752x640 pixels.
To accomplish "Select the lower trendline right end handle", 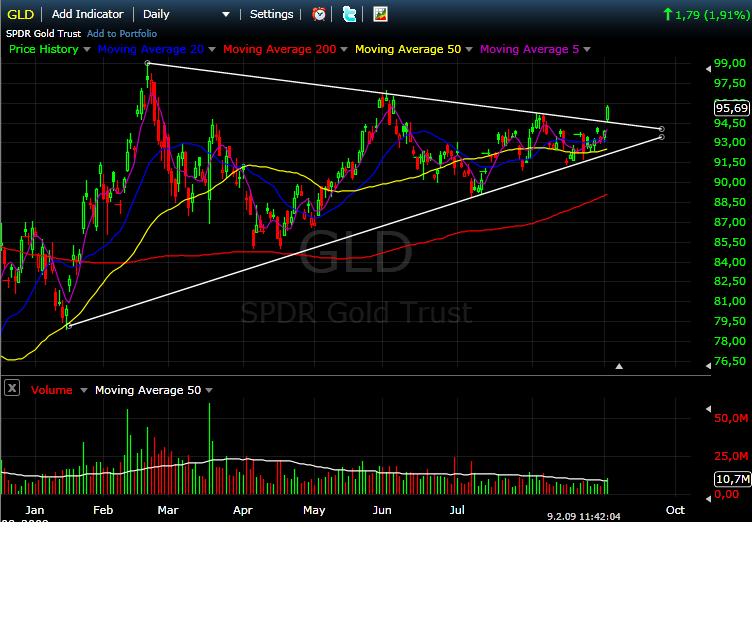I will pos(662,137).
